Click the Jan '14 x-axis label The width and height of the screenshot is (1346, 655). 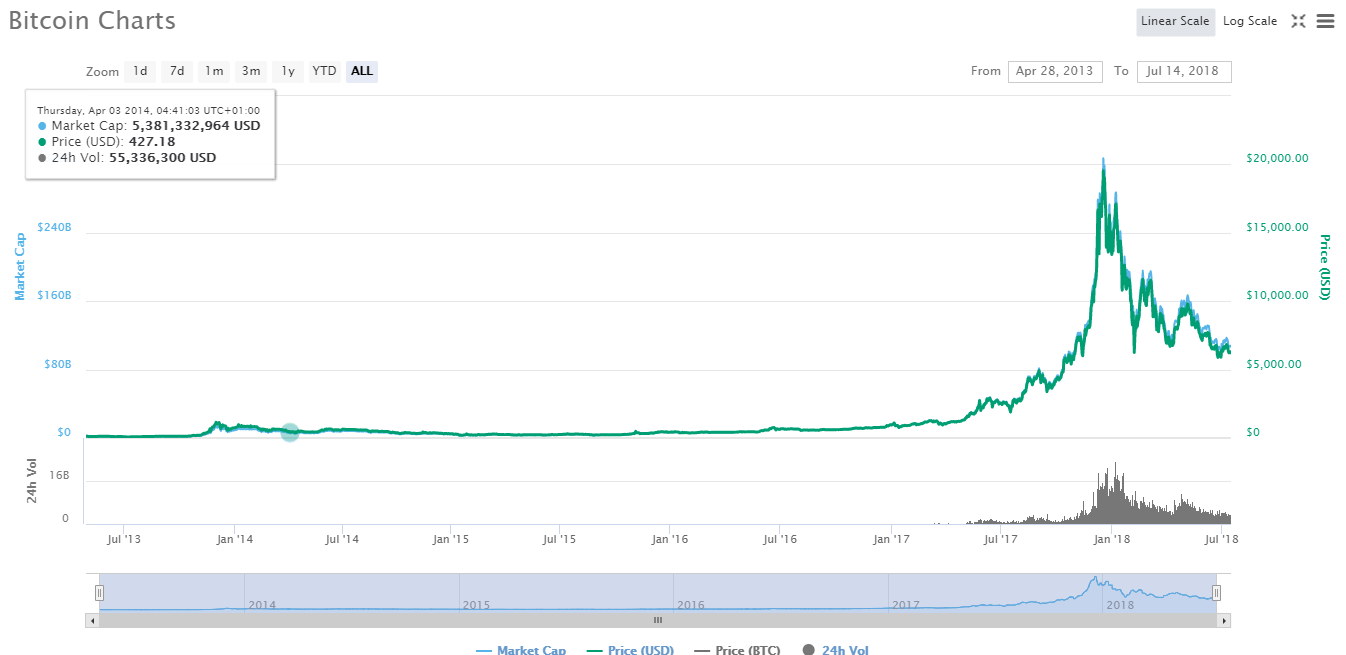click(x=234, y=540)
